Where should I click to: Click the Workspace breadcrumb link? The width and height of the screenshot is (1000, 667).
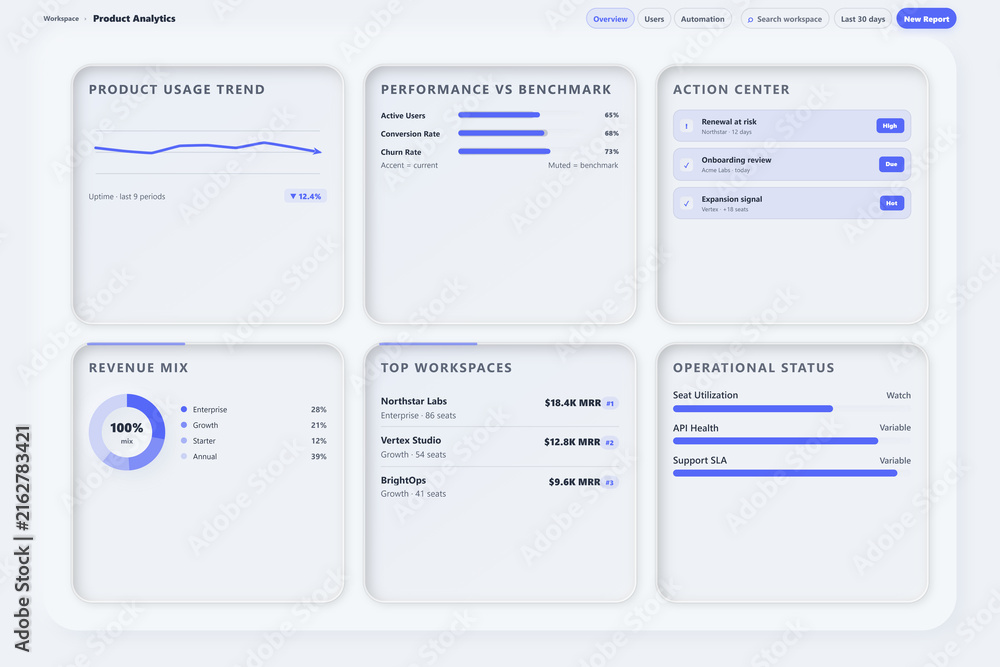coord(61,18)
